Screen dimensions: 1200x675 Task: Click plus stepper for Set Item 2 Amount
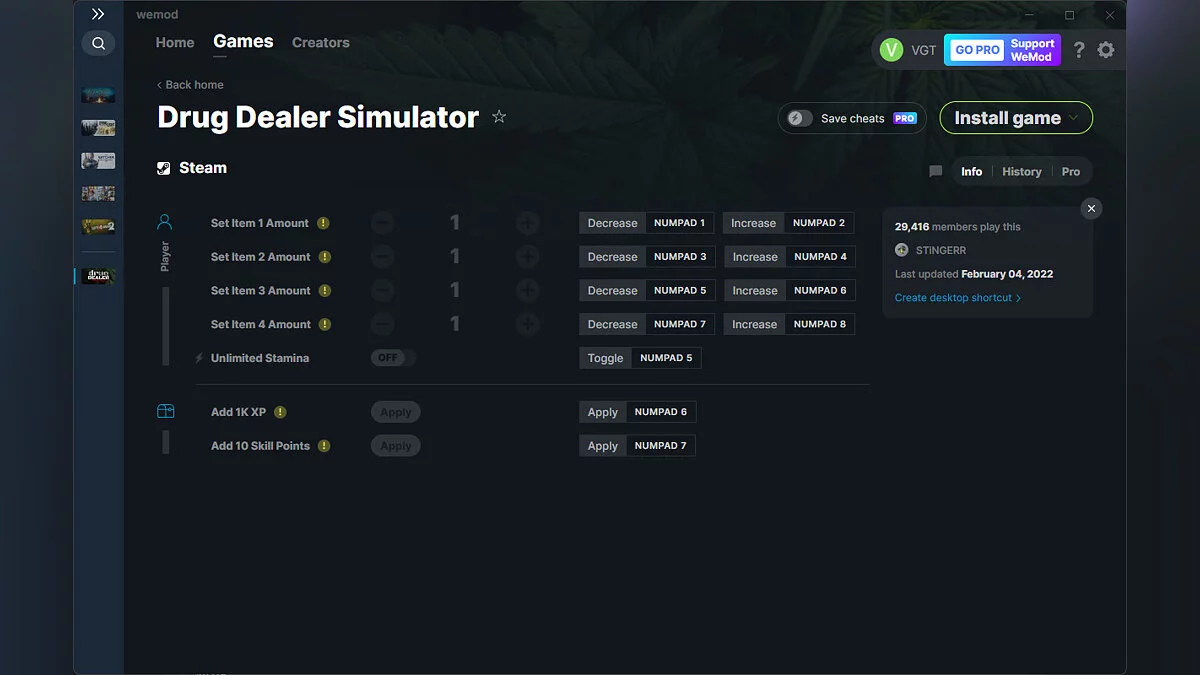click(x=528, y=257)
